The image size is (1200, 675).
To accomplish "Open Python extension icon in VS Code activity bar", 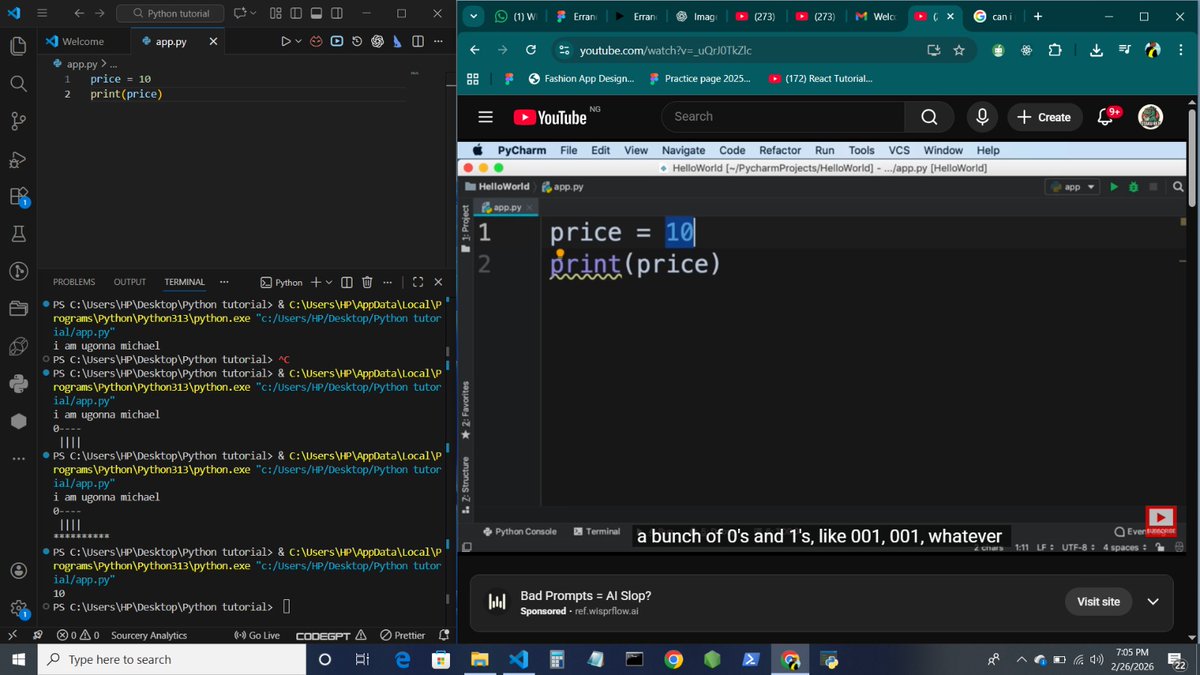I will tap(18, 383).
